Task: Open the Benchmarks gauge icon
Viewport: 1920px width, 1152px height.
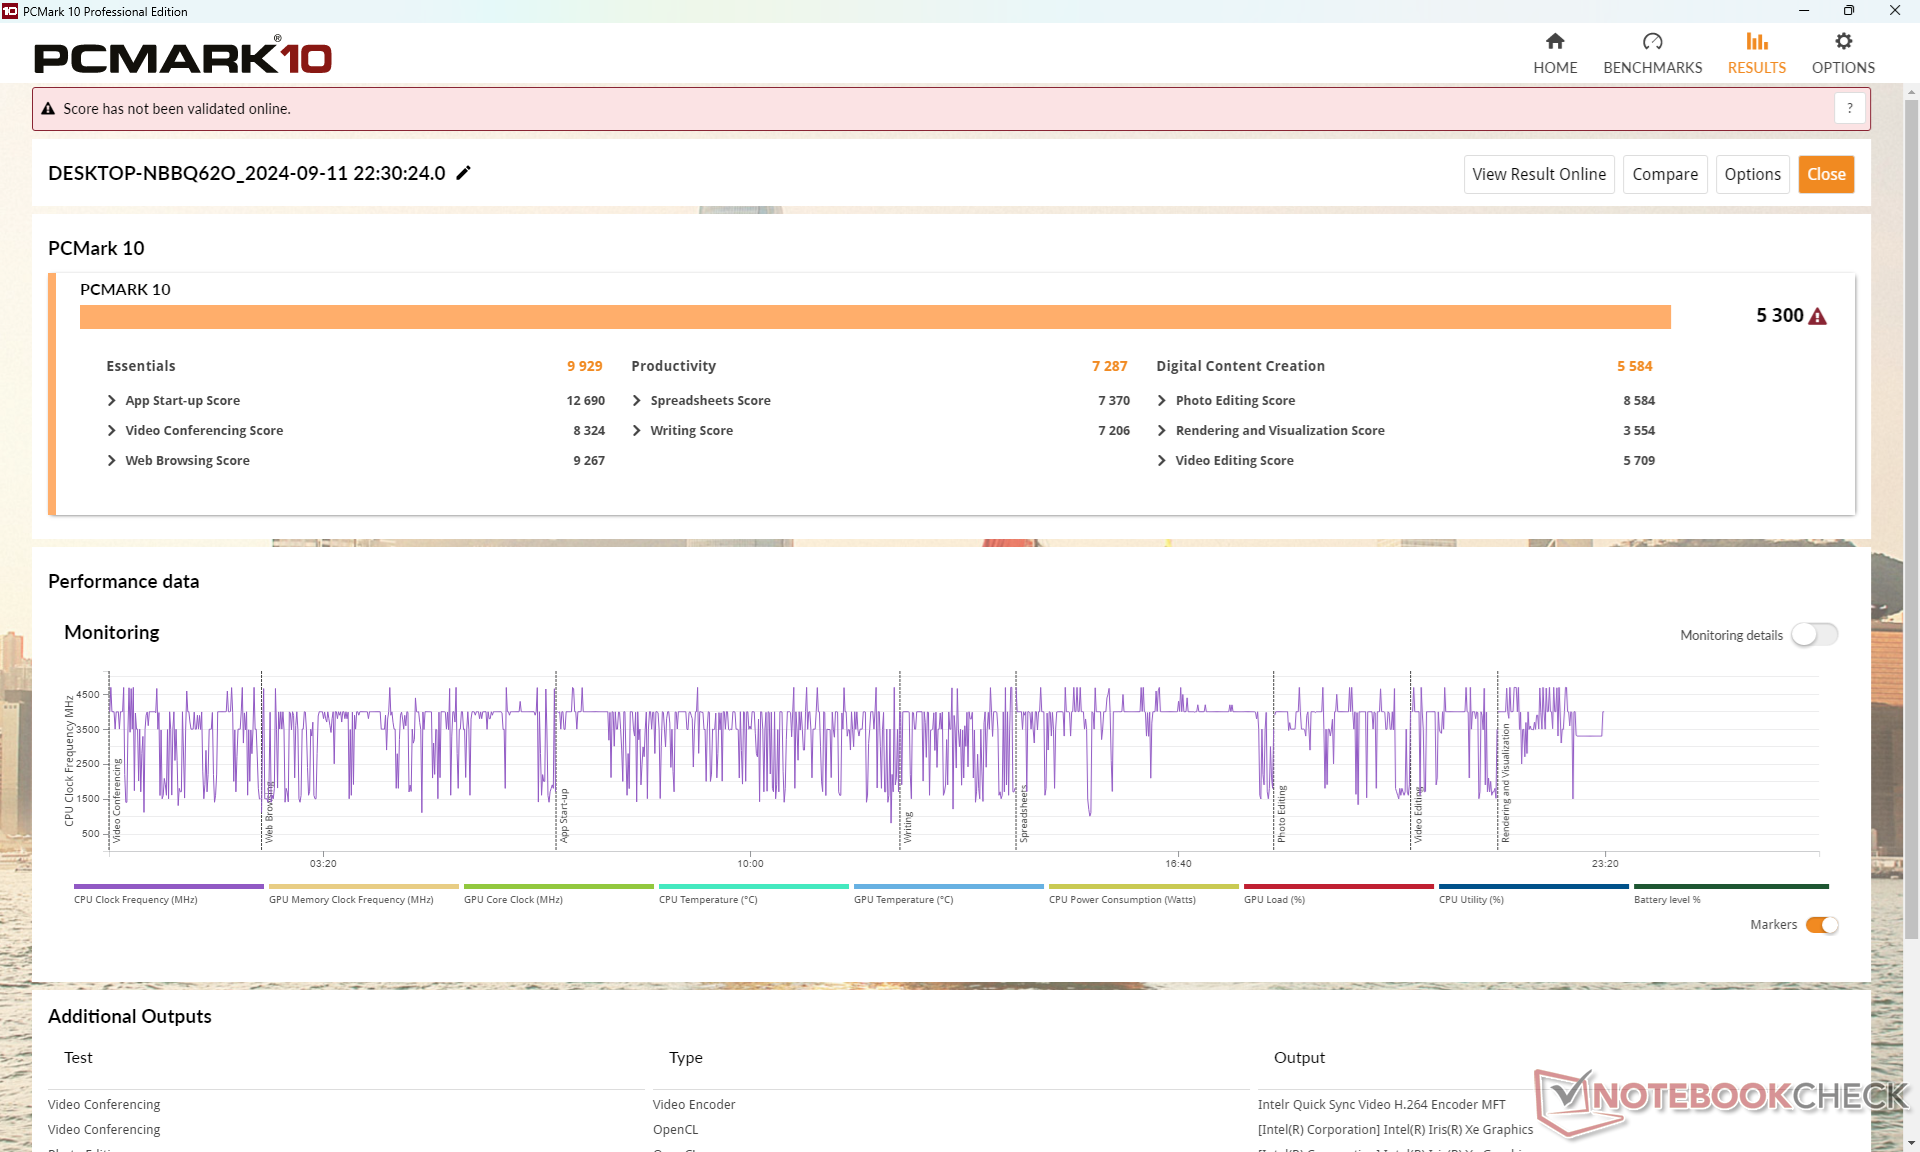Action: pyautogui.click(x=1652, y=42)
